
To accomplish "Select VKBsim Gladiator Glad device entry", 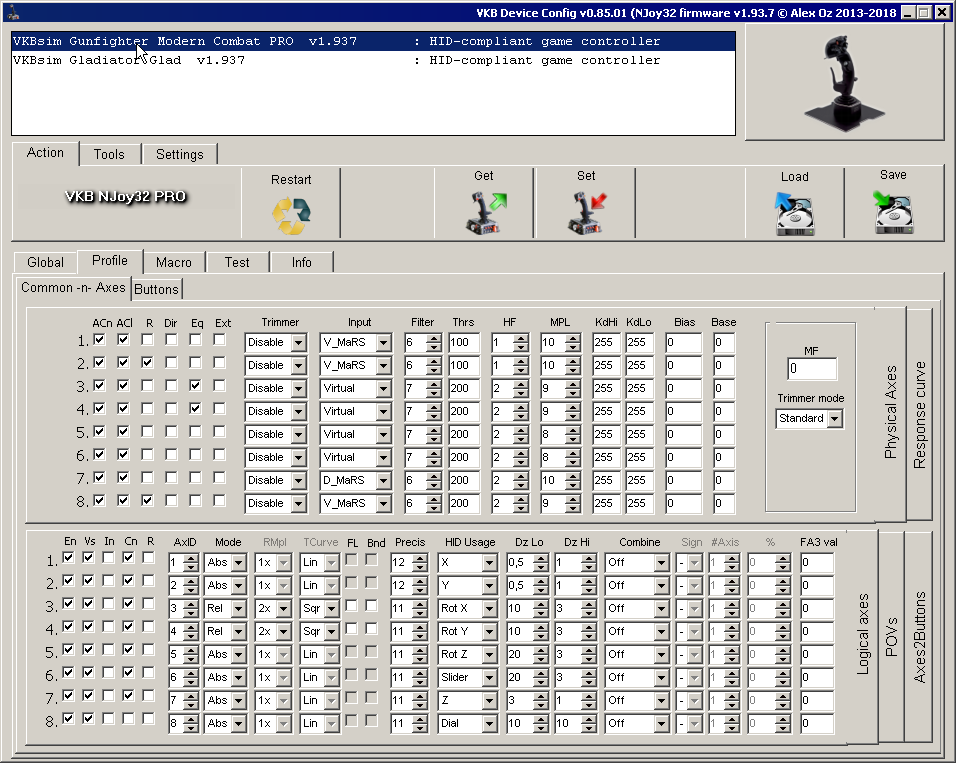I will coord(129,61).
